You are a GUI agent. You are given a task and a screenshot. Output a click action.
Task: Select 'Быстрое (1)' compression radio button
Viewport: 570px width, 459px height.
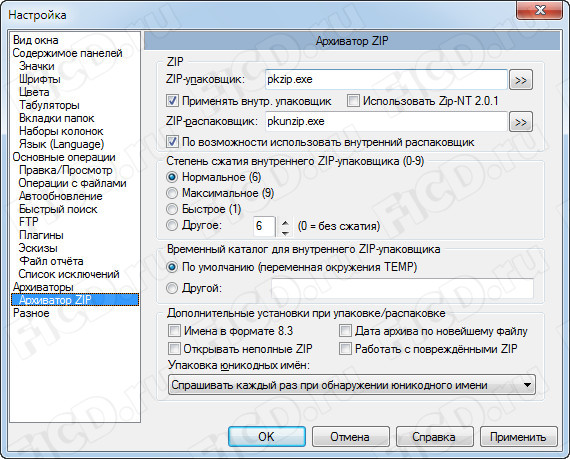tap(172, 209)
